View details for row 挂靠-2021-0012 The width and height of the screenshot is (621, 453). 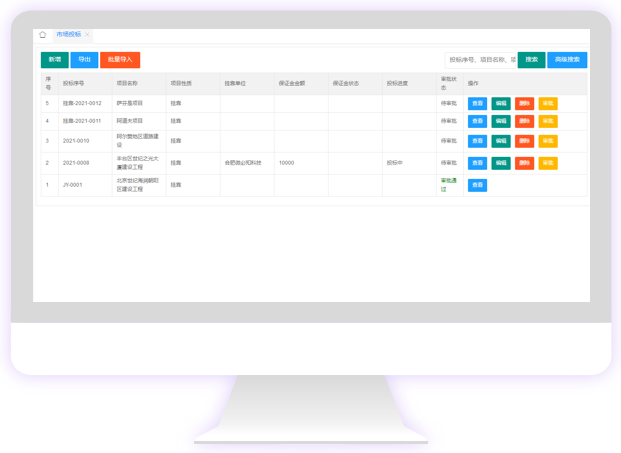(x=477, y=103)
